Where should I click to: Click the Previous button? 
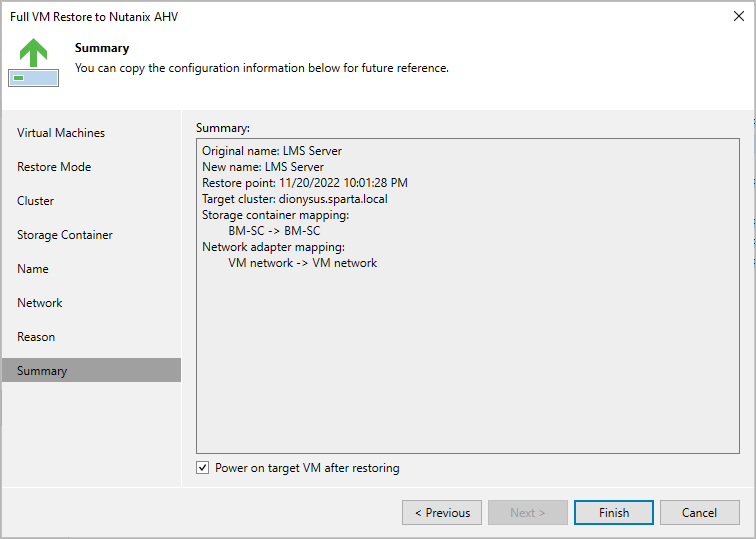click(x=442, y=513)
